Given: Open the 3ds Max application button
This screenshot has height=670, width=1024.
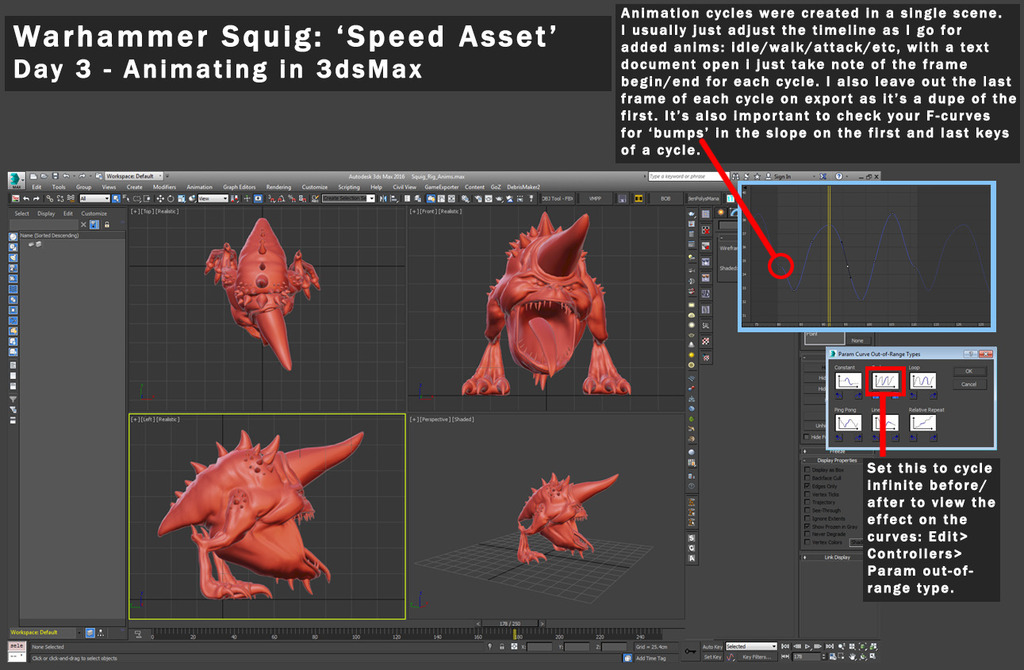Looking at the screenshot, I should point(16,180).
